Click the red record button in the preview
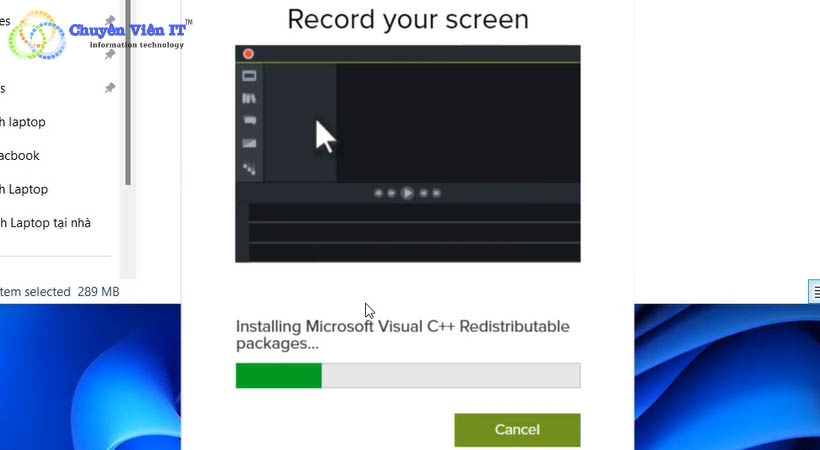 tap(248, 54)
